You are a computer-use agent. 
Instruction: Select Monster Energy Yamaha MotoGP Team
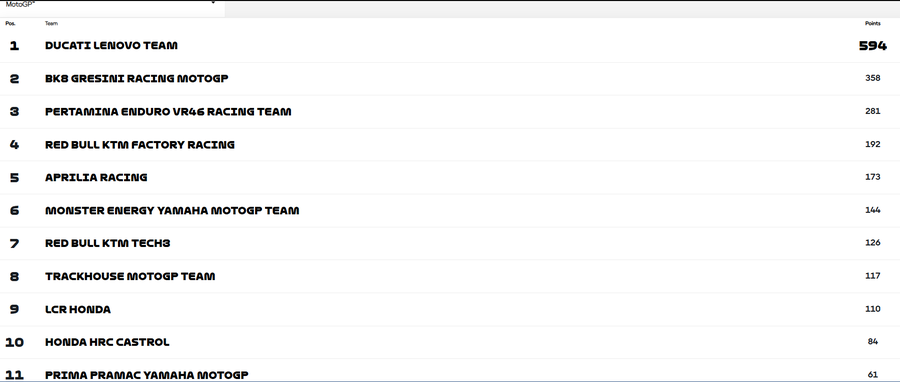(x=450, y=211)
